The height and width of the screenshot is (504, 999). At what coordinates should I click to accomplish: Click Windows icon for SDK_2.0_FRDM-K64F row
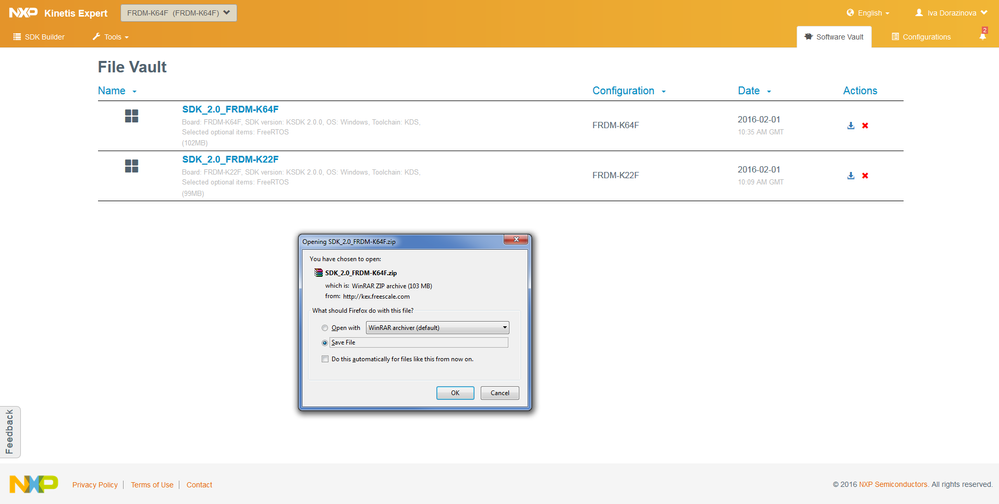pyautogui.click(x=131, y=116)
